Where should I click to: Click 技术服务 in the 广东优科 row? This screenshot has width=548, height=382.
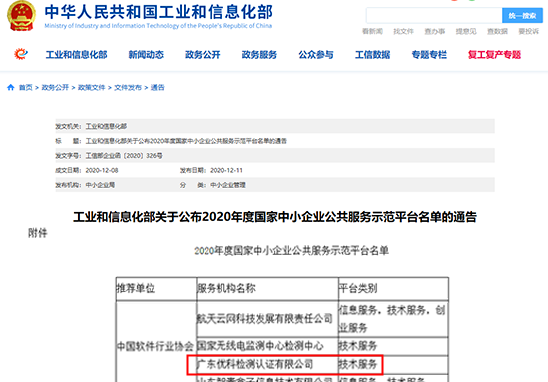click(x=358, y=365)
